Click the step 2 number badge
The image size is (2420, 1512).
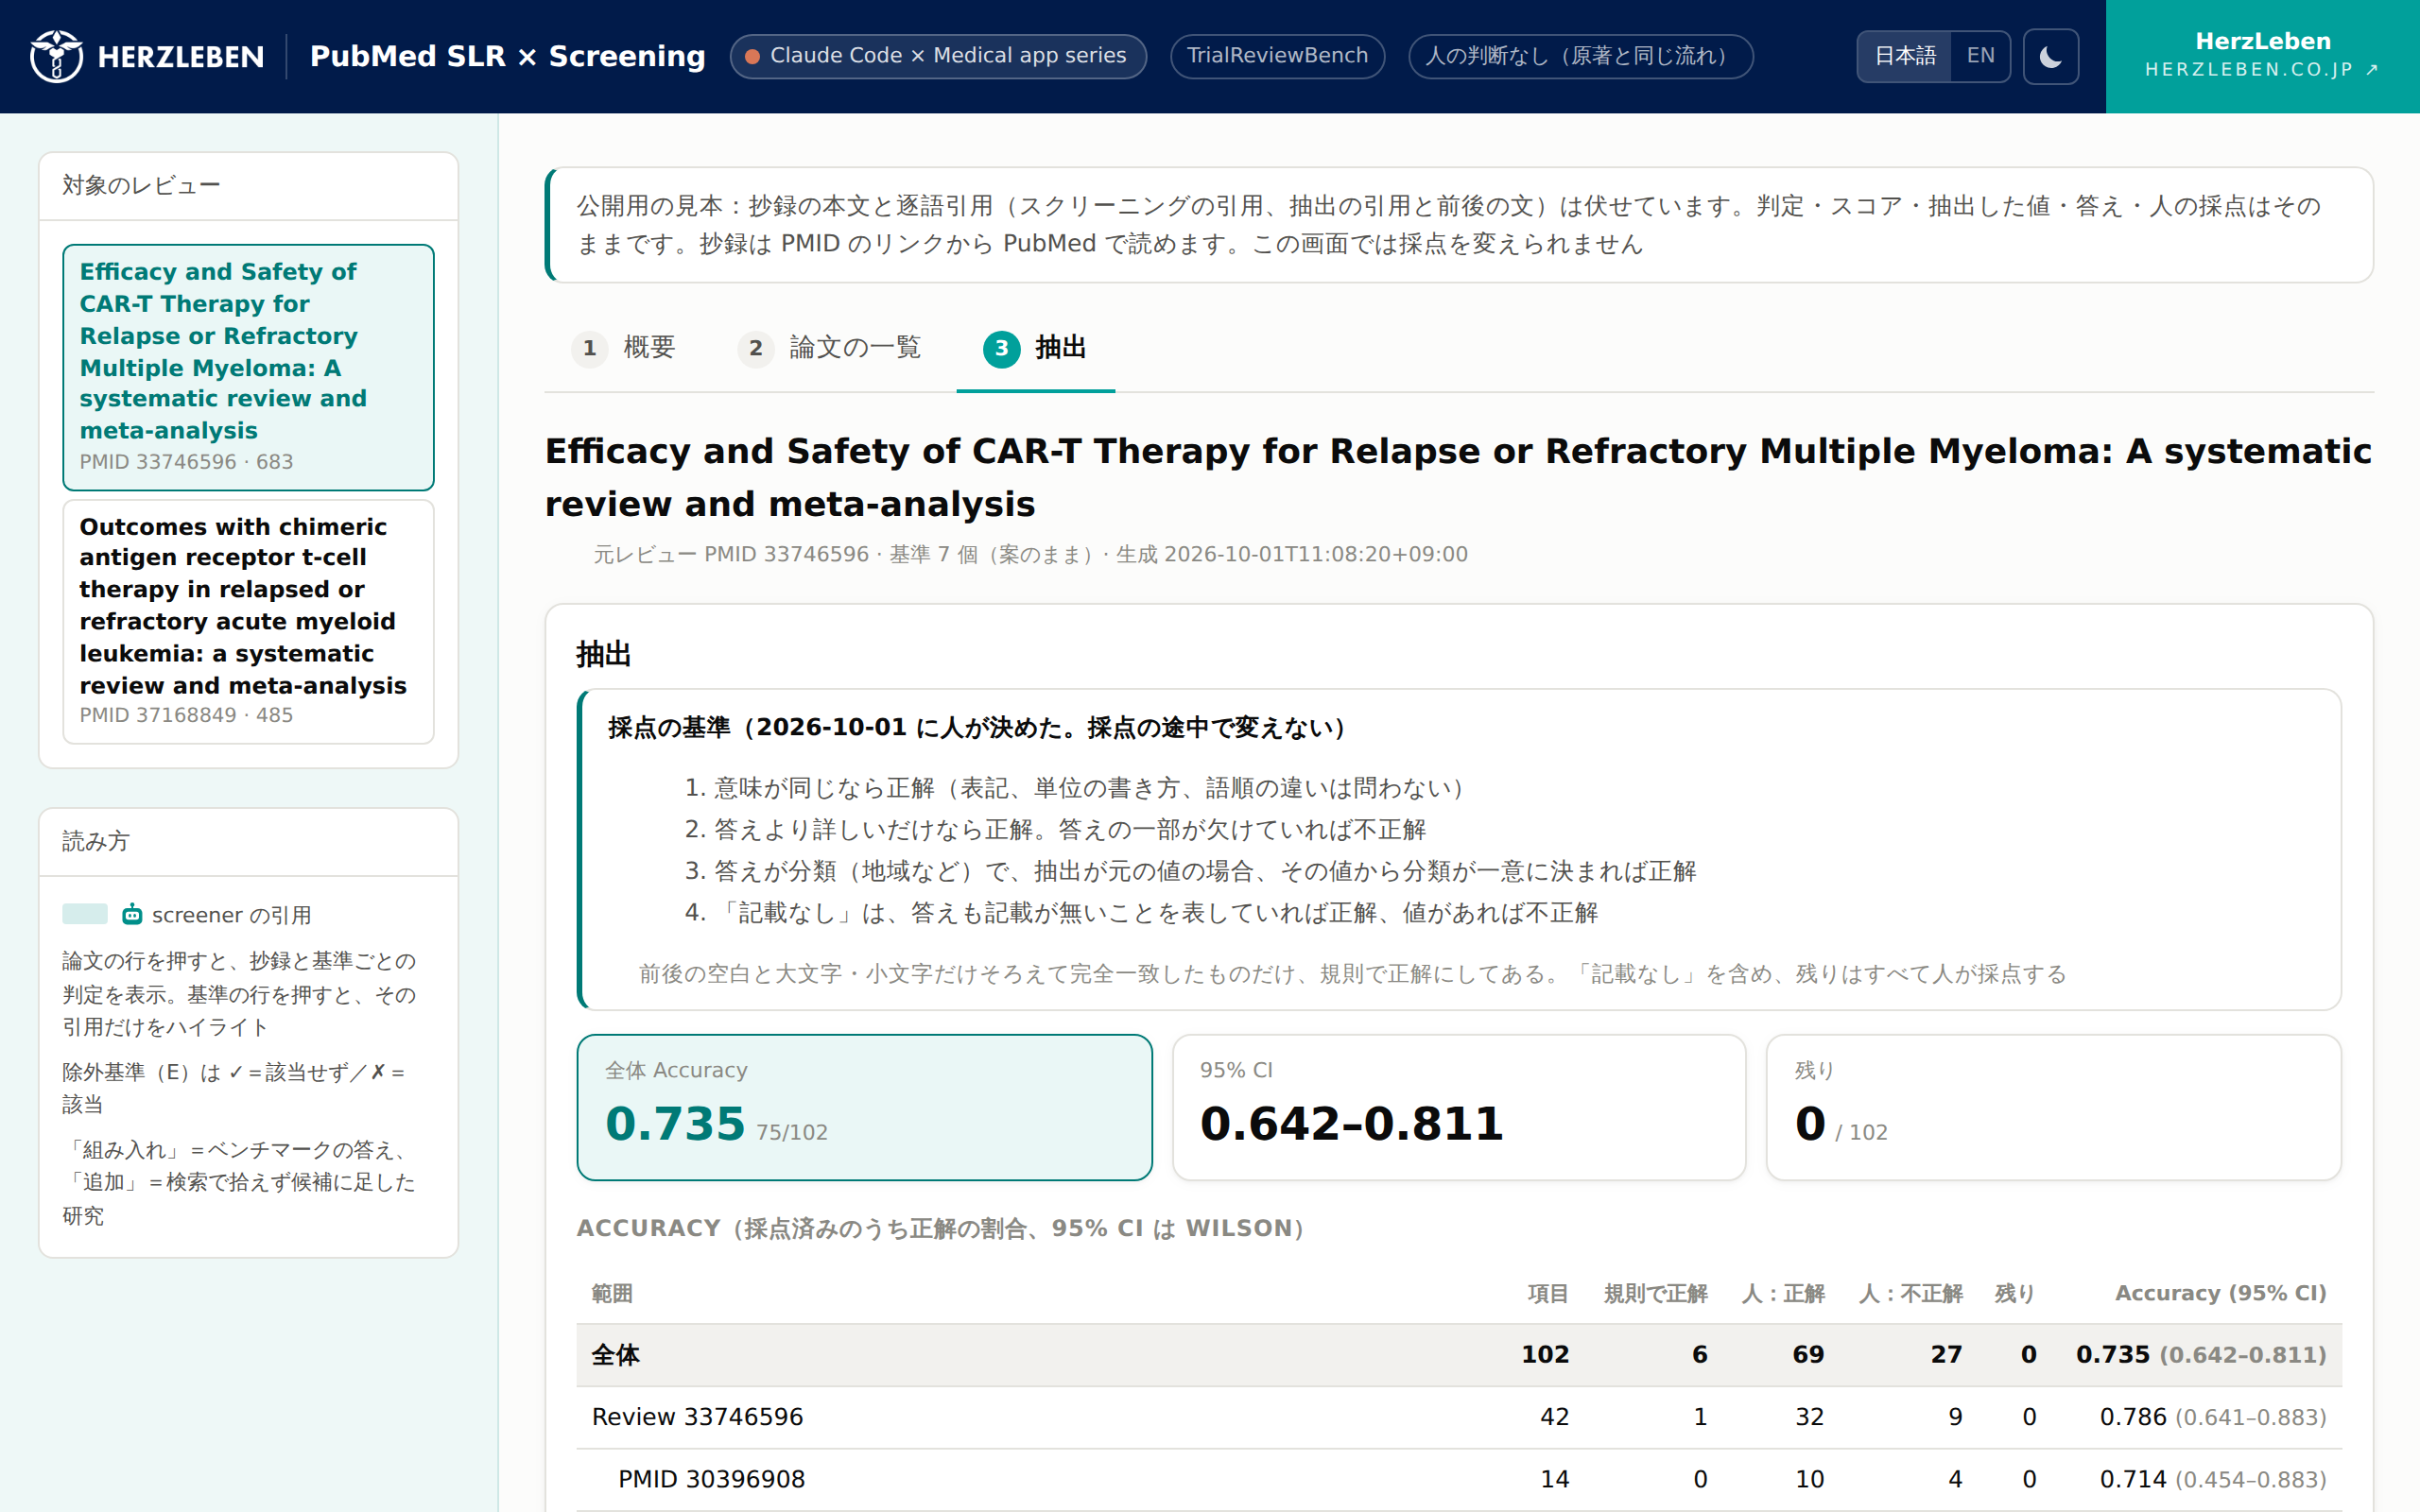coord(756,348)
